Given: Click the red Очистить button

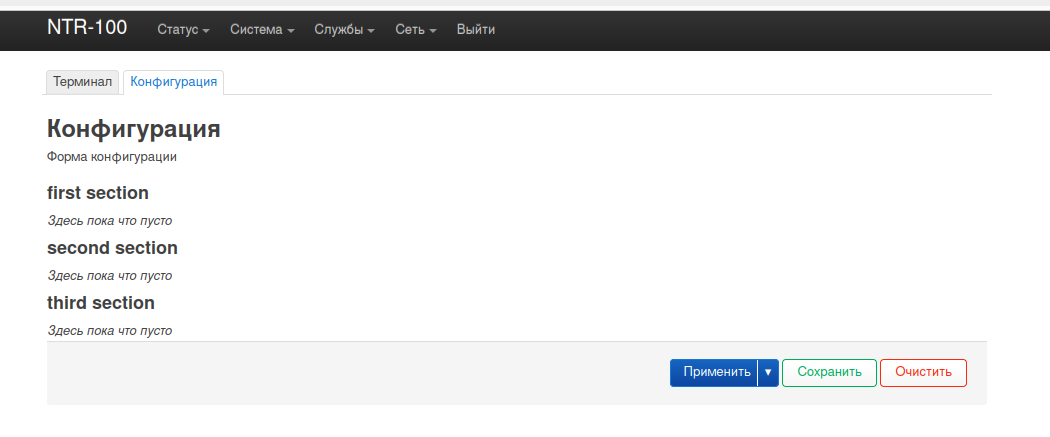Looking at the screenshot, I should click(923, 372).
